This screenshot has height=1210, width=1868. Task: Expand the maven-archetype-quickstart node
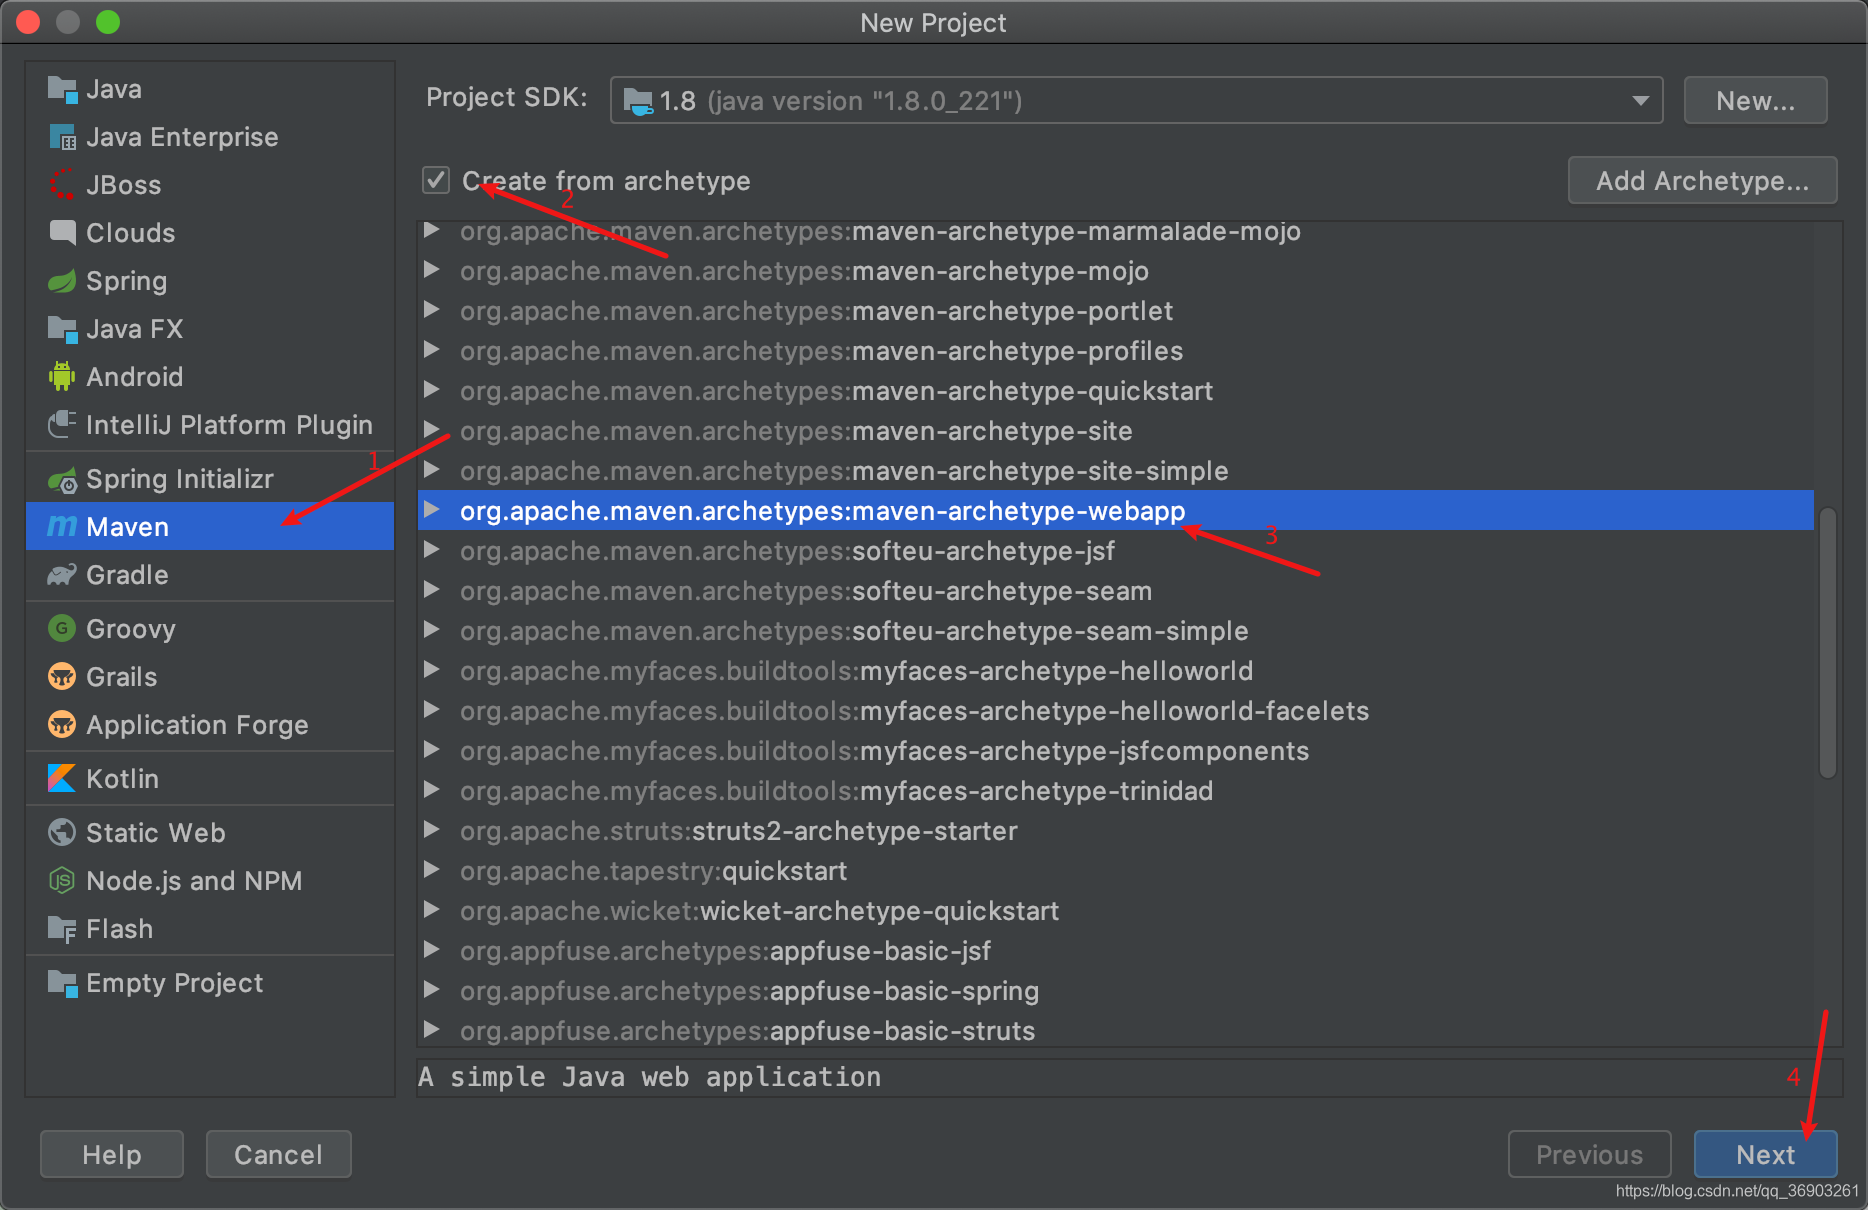click(431, 390)
